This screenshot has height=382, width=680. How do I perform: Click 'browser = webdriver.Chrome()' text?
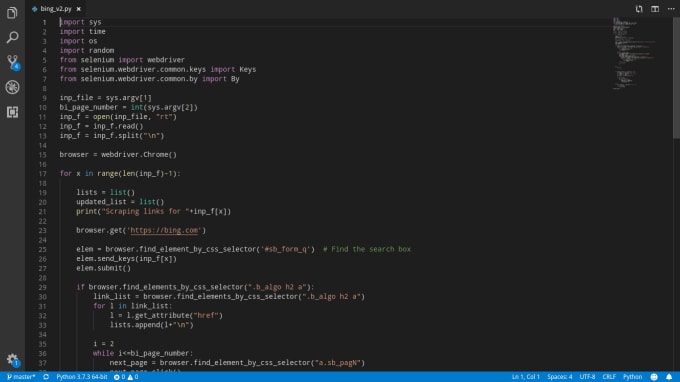pyautogui.click(x=118, y=155)
